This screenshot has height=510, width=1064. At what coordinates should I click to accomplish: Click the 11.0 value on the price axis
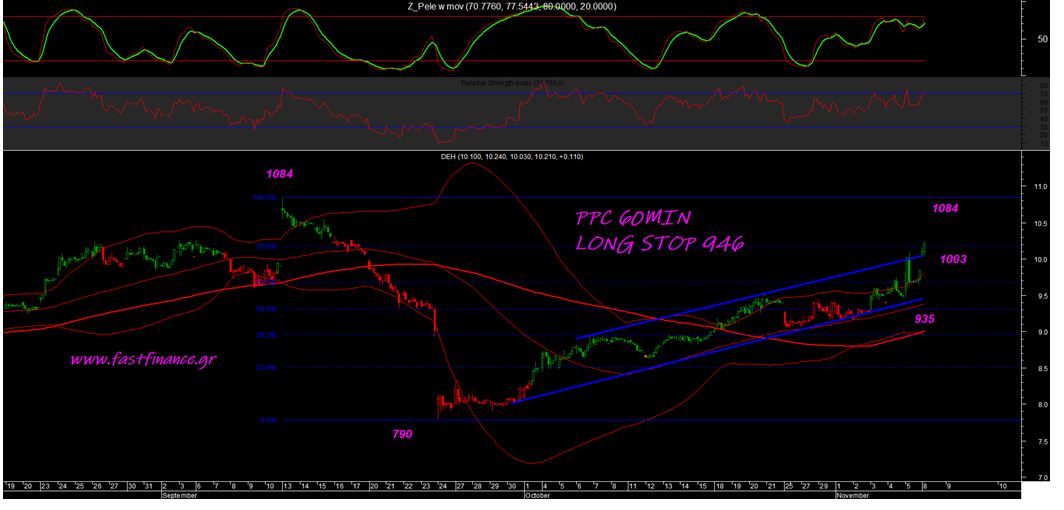pos(1041,187)
